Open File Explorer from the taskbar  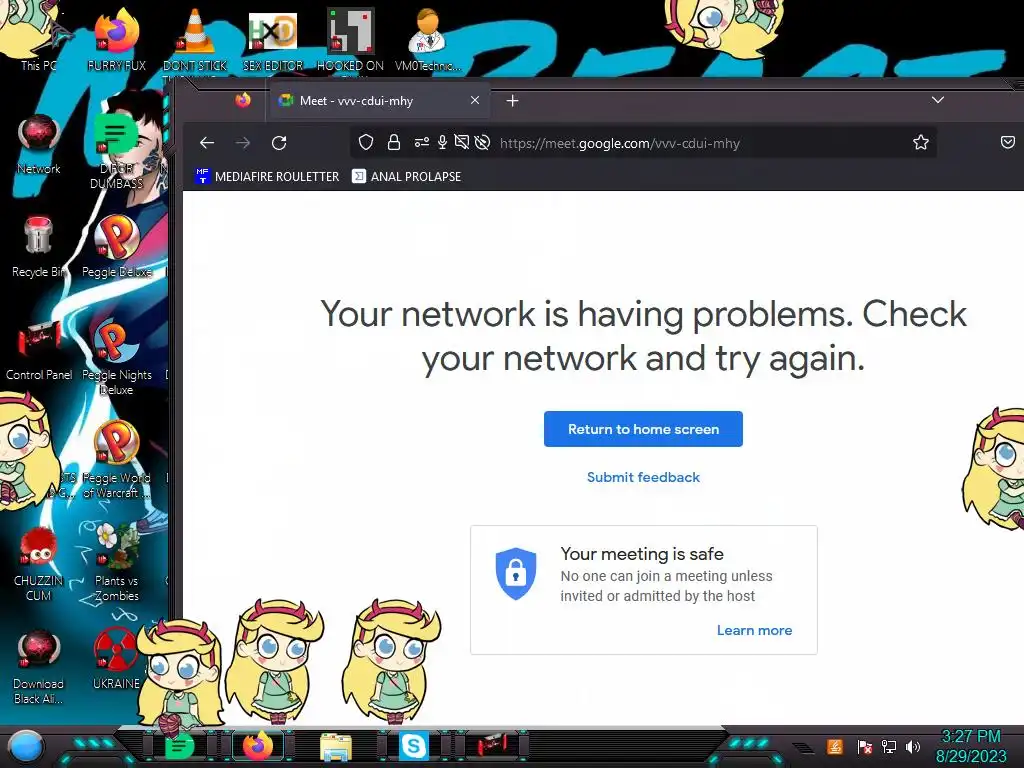point(336,746)
